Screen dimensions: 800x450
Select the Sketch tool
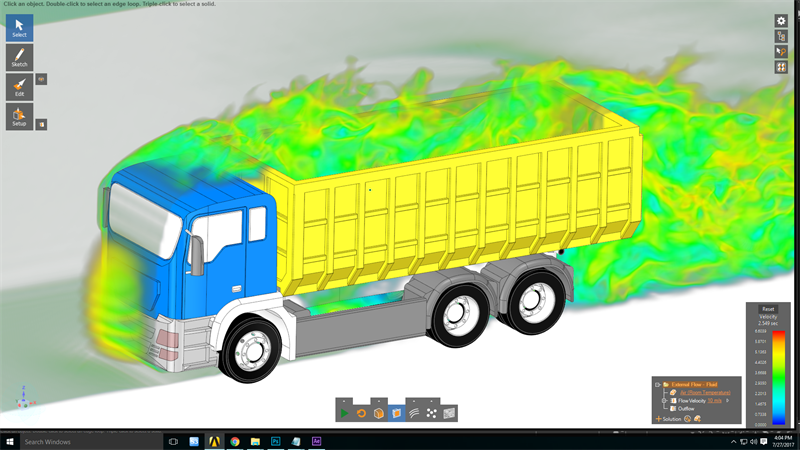pyautogui.click(x=19, y=57)
